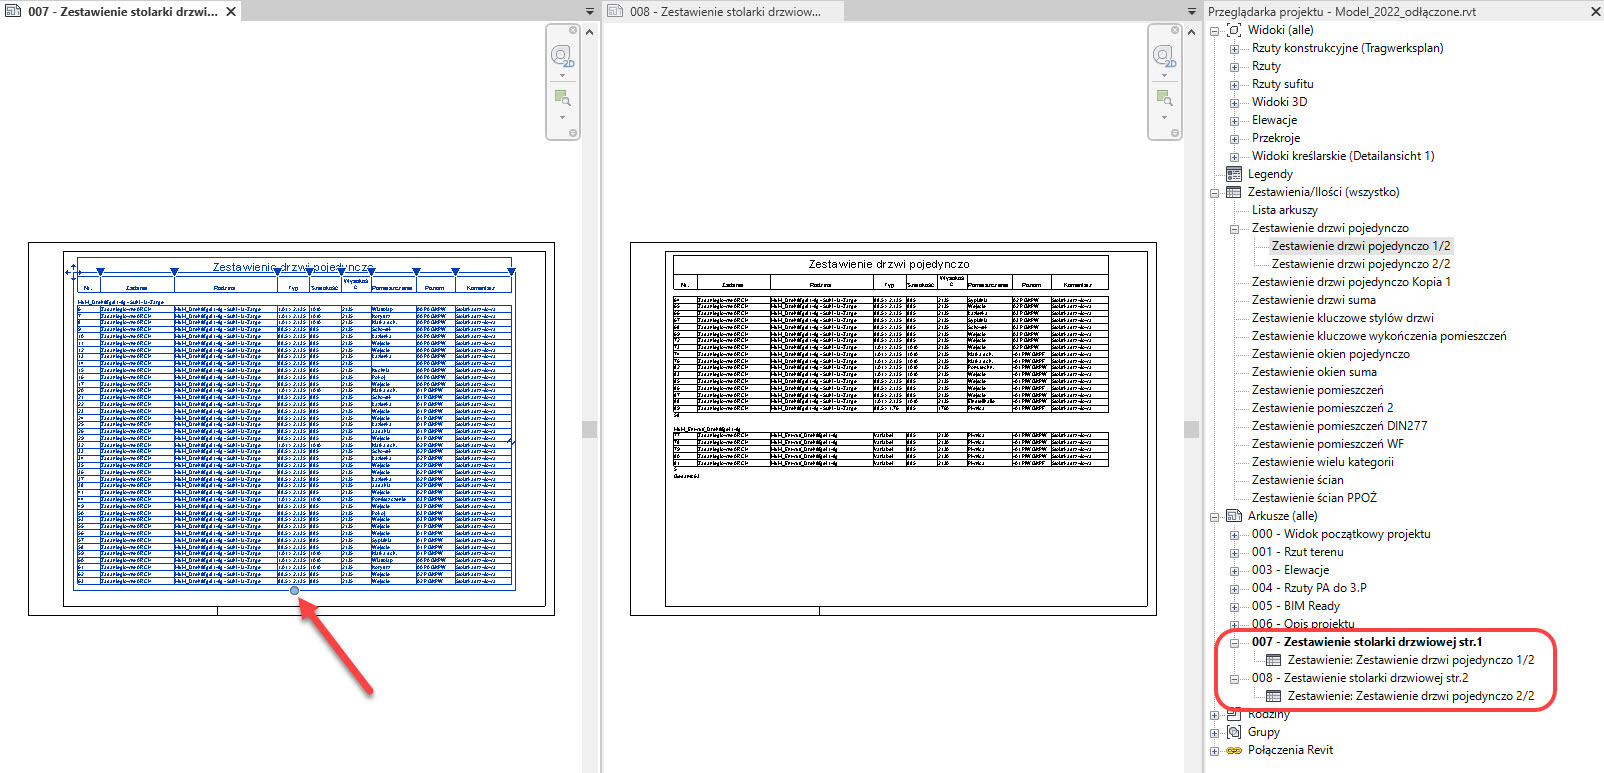Close the left view navigation bar
Viewport: 1604px width, 773px height.
(573, 30)
